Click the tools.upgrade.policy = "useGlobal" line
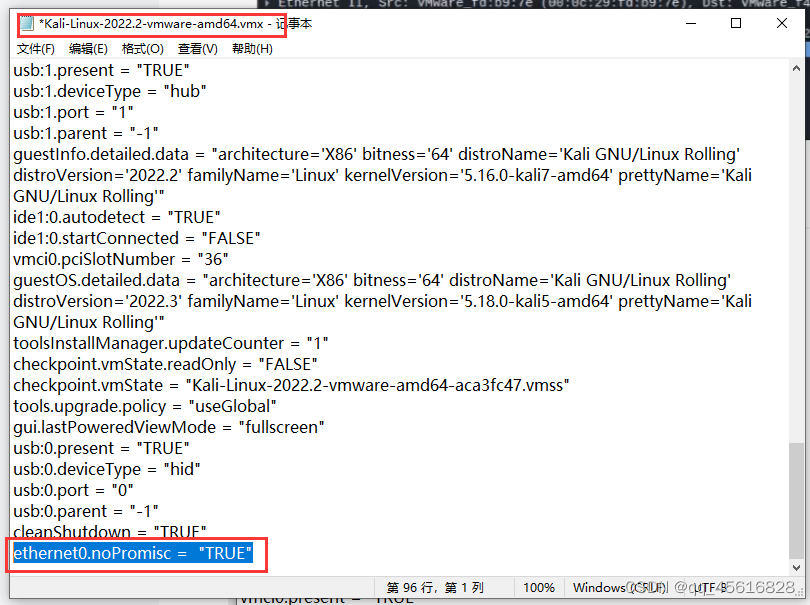810x605 pixels. [x=145, y=407]
